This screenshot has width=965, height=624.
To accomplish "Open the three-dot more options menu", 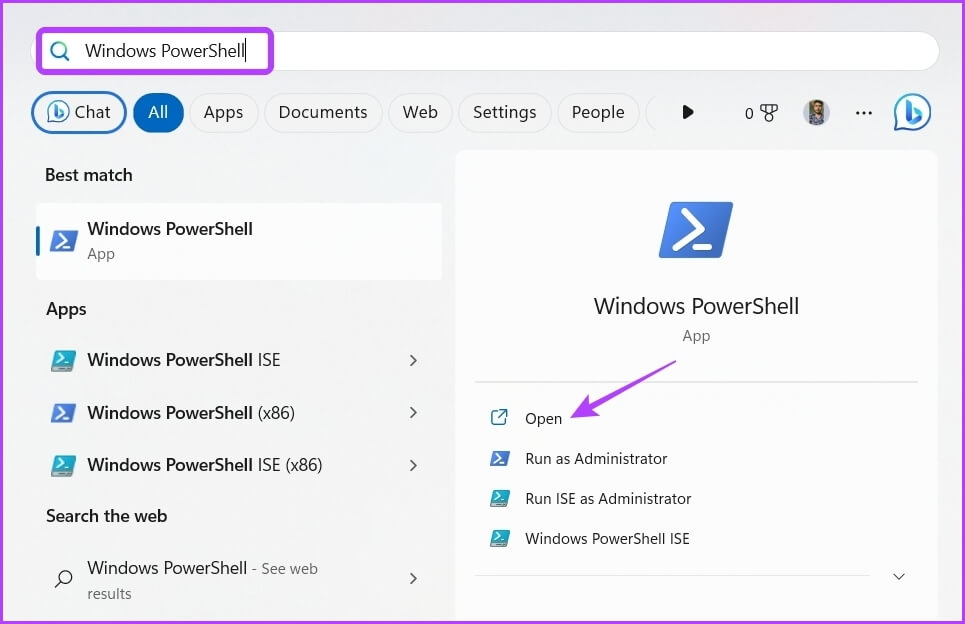I will pos(864,113).
